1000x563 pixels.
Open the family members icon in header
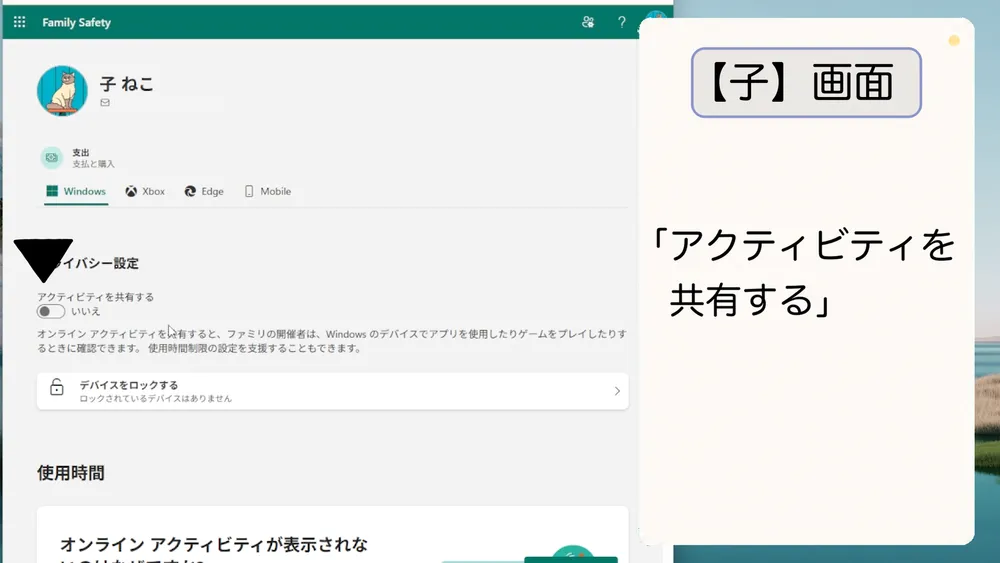(x=588, y=22)
